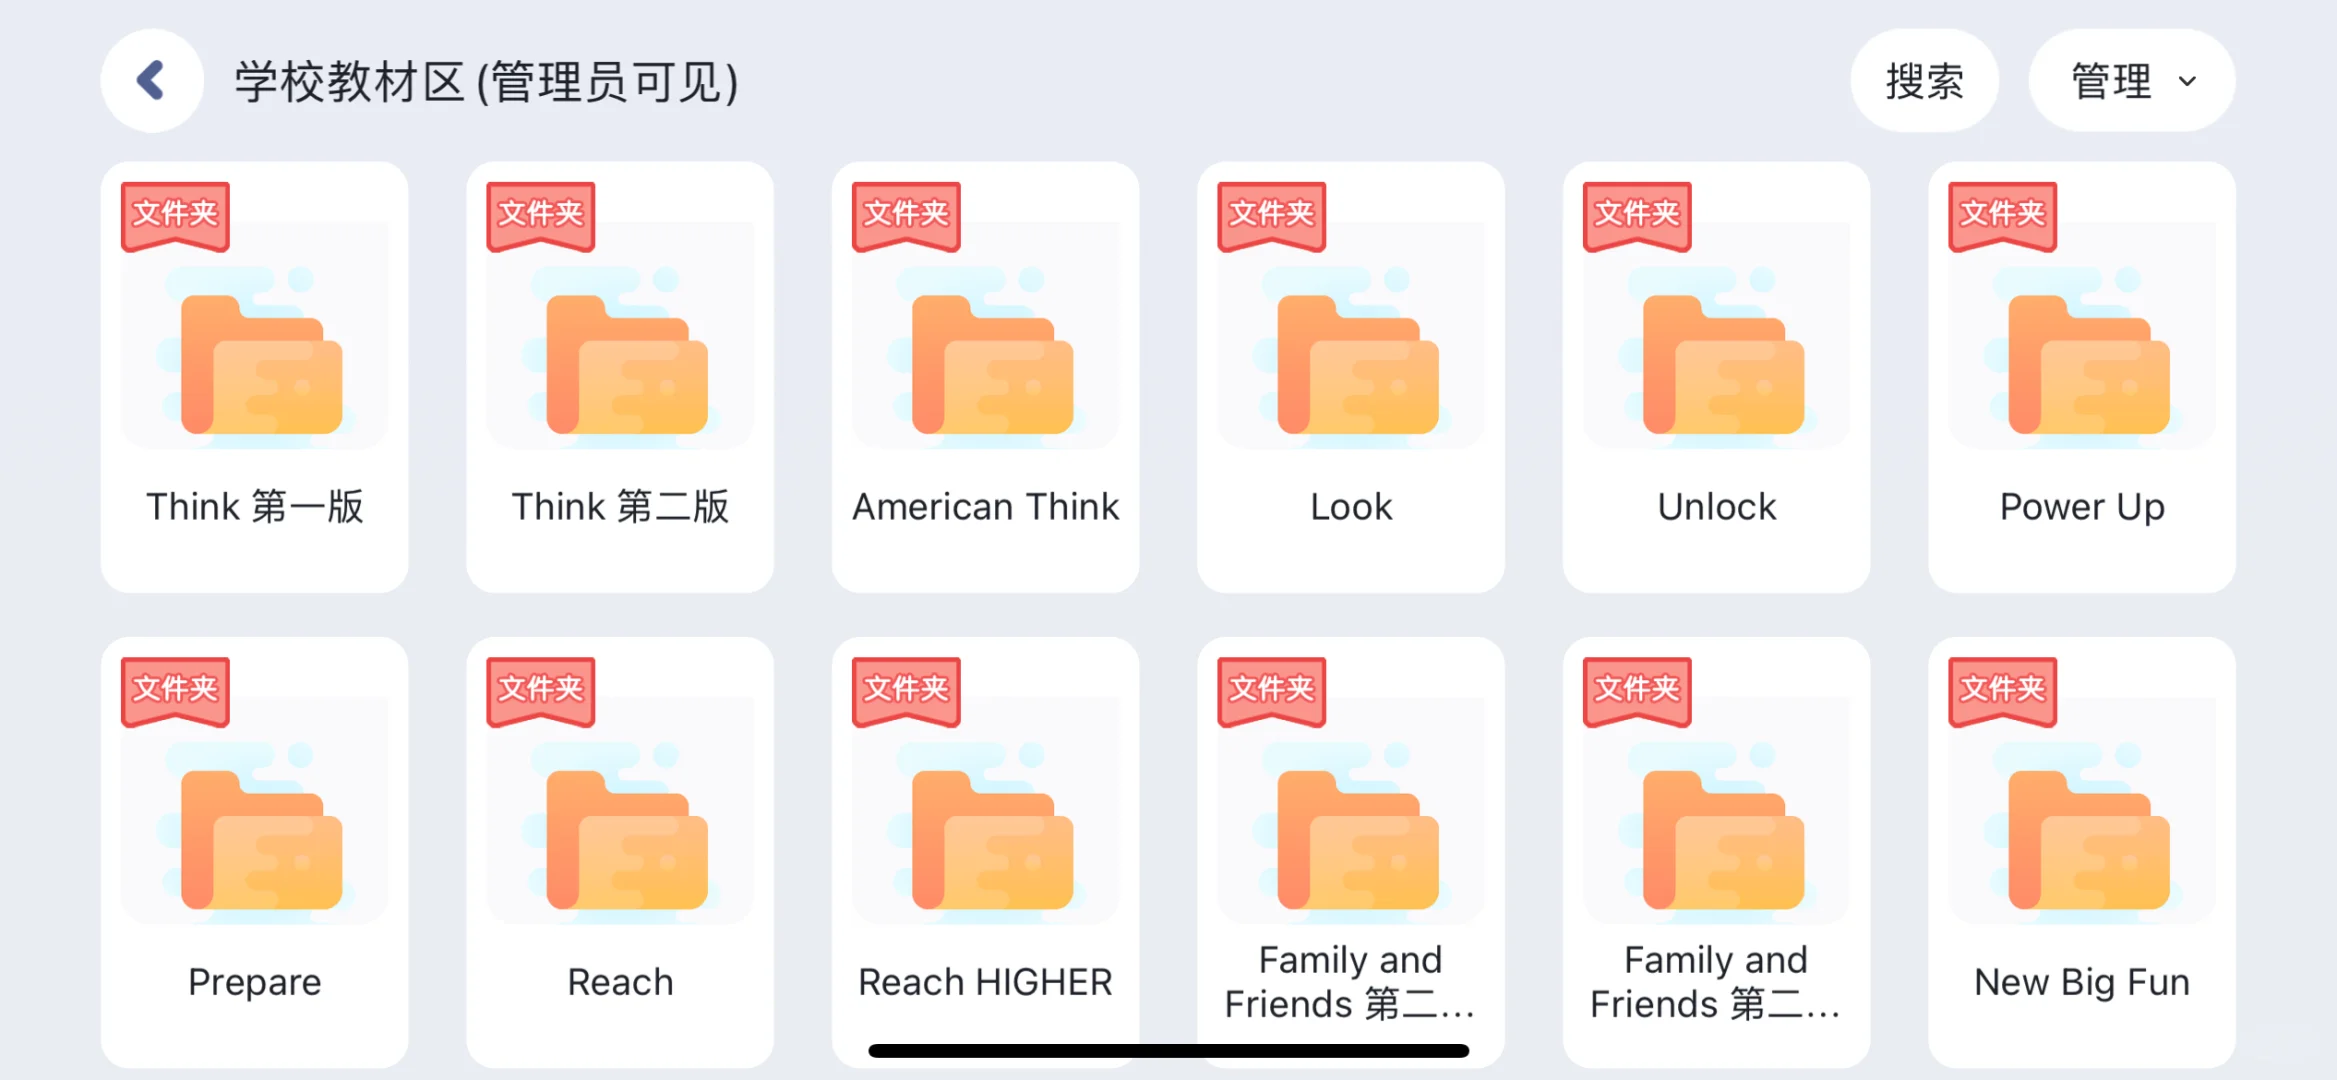Click the 文件夹 badge on Power Up

2000,213
